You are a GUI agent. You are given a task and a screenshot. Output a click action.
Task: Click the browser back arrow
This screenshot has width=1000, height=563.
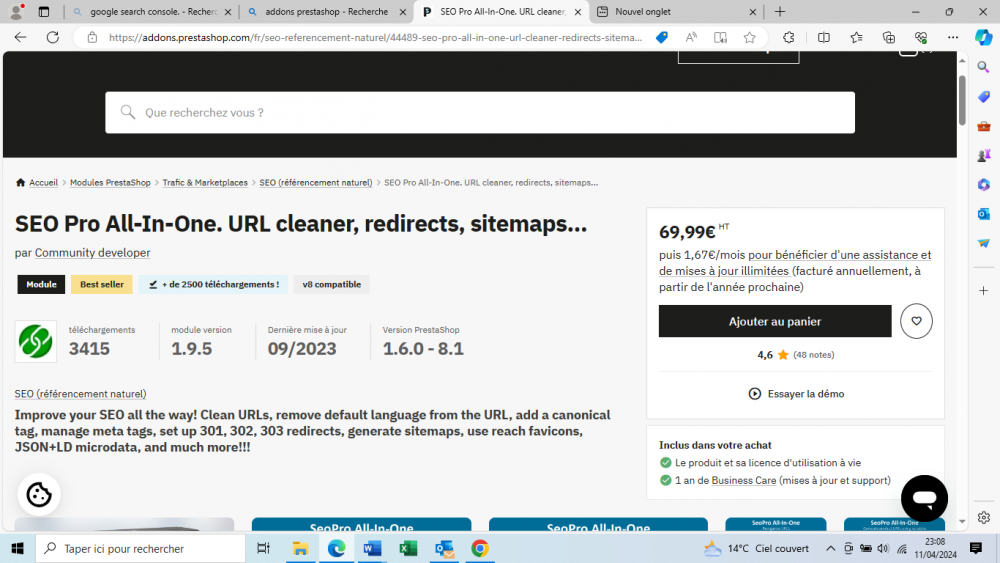point(20,38)
